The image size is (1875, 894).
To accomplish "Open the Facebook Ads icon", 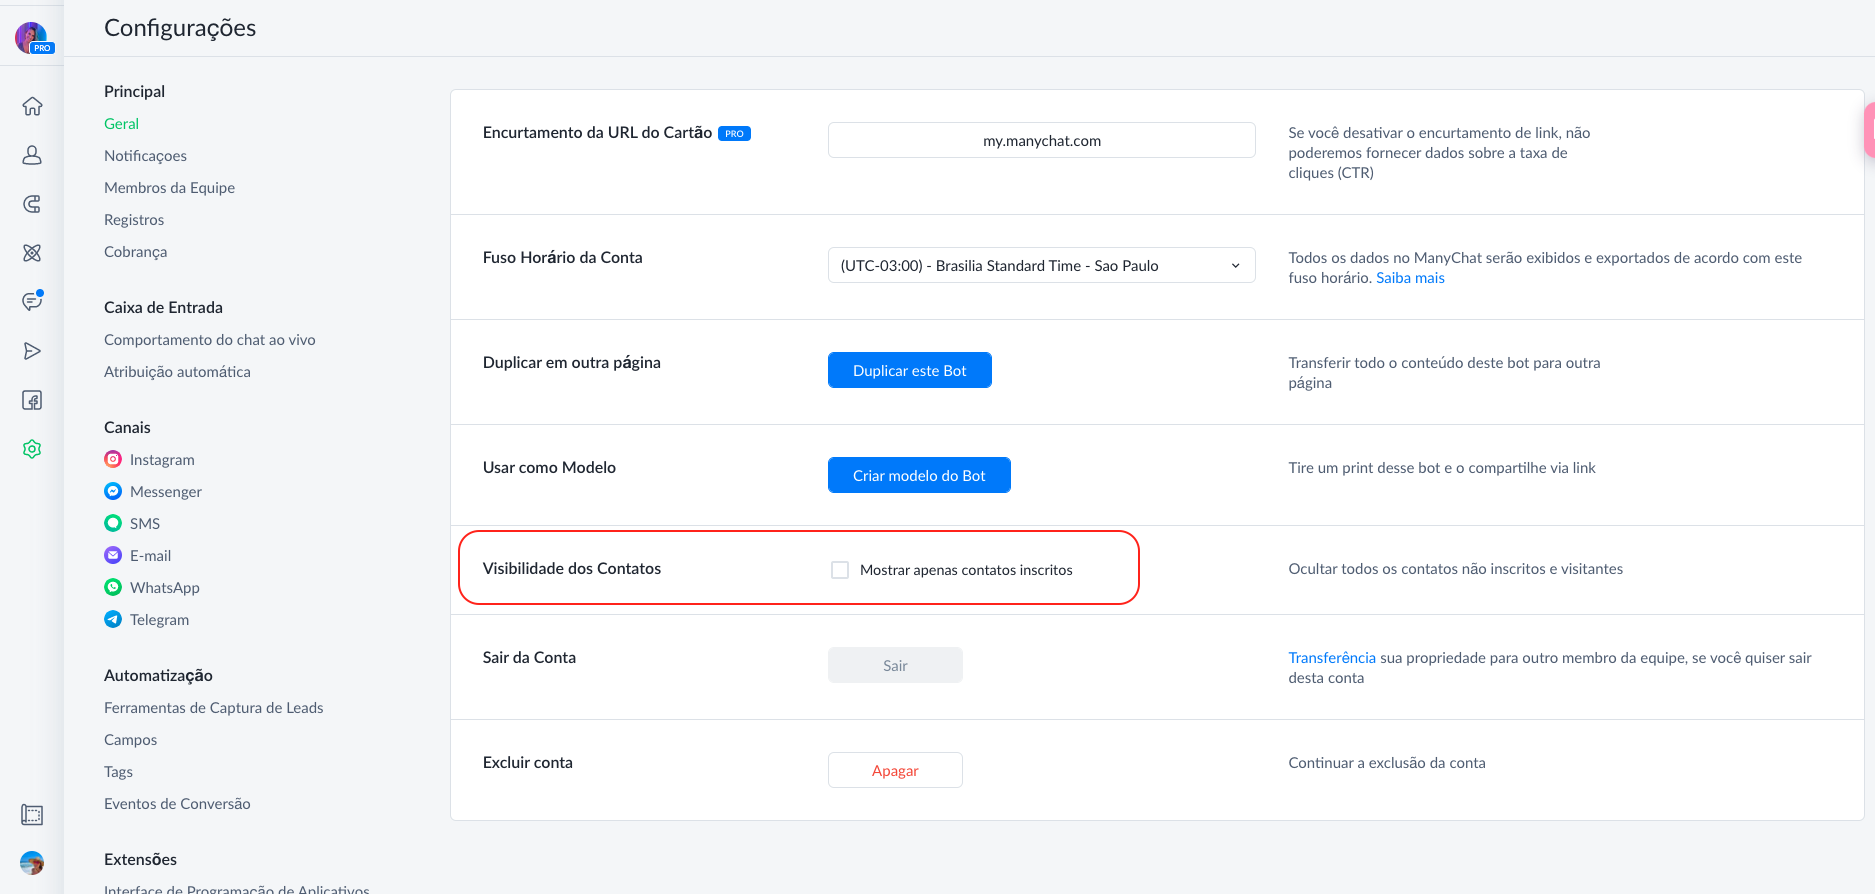I will click(32, 400).
